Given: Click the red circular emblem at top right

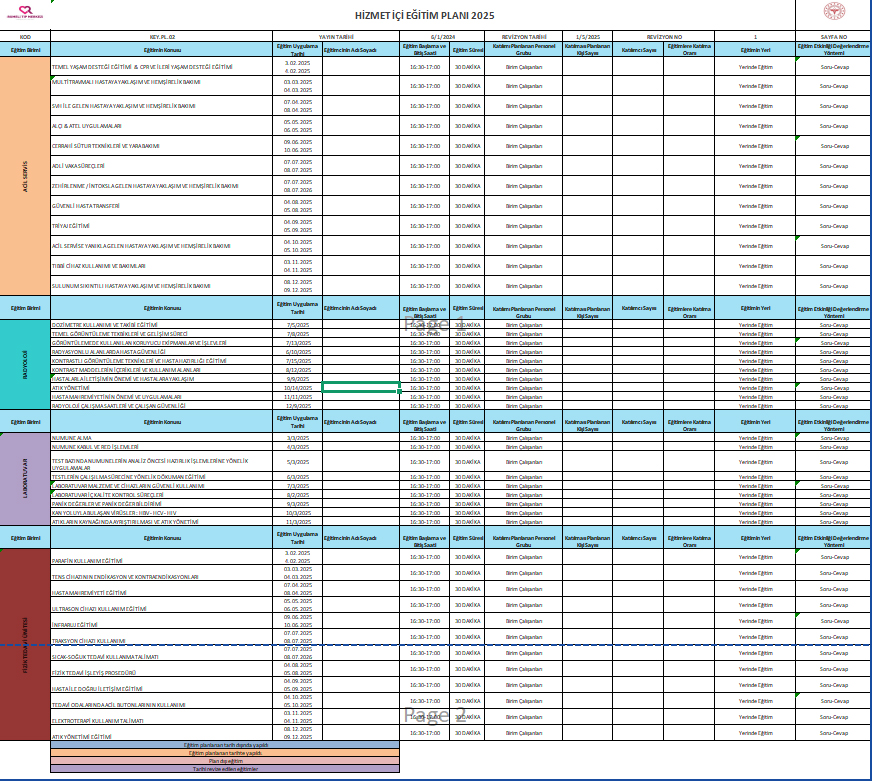Looking at the screenshot, I should [x=833, y=14].
